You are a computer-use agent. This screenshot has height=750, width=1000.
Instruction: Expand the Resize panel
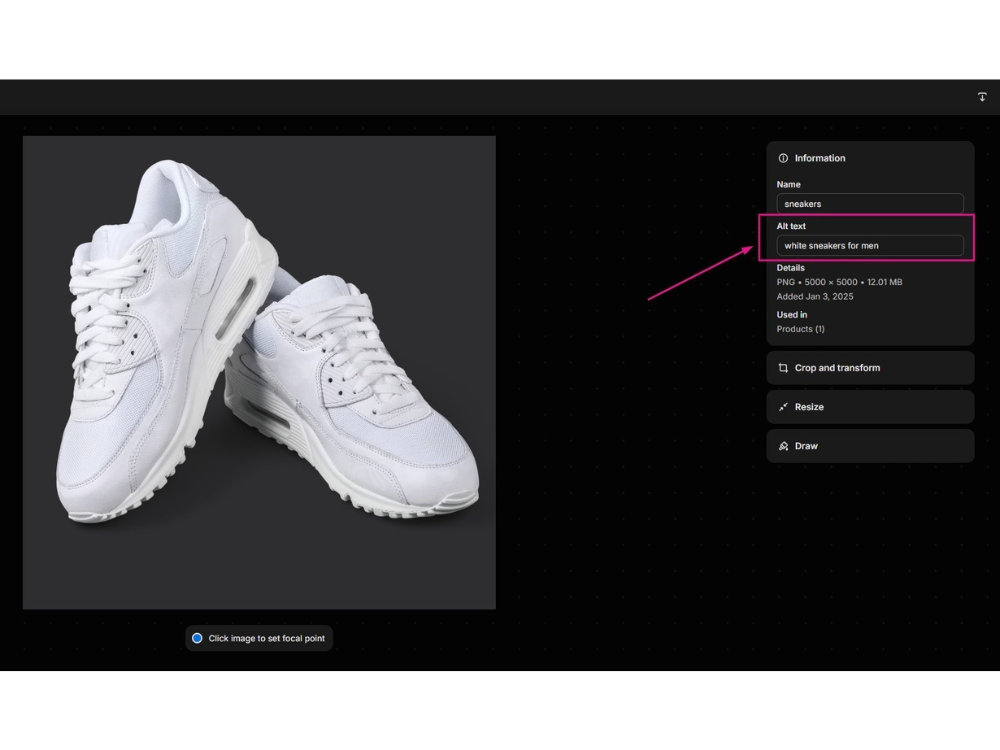pos(870,407)
